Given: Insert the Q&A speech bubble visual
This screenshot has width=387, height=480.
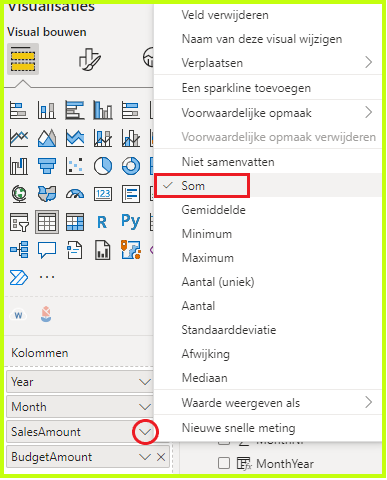Looking at the screenshot, I should (47, 250).
